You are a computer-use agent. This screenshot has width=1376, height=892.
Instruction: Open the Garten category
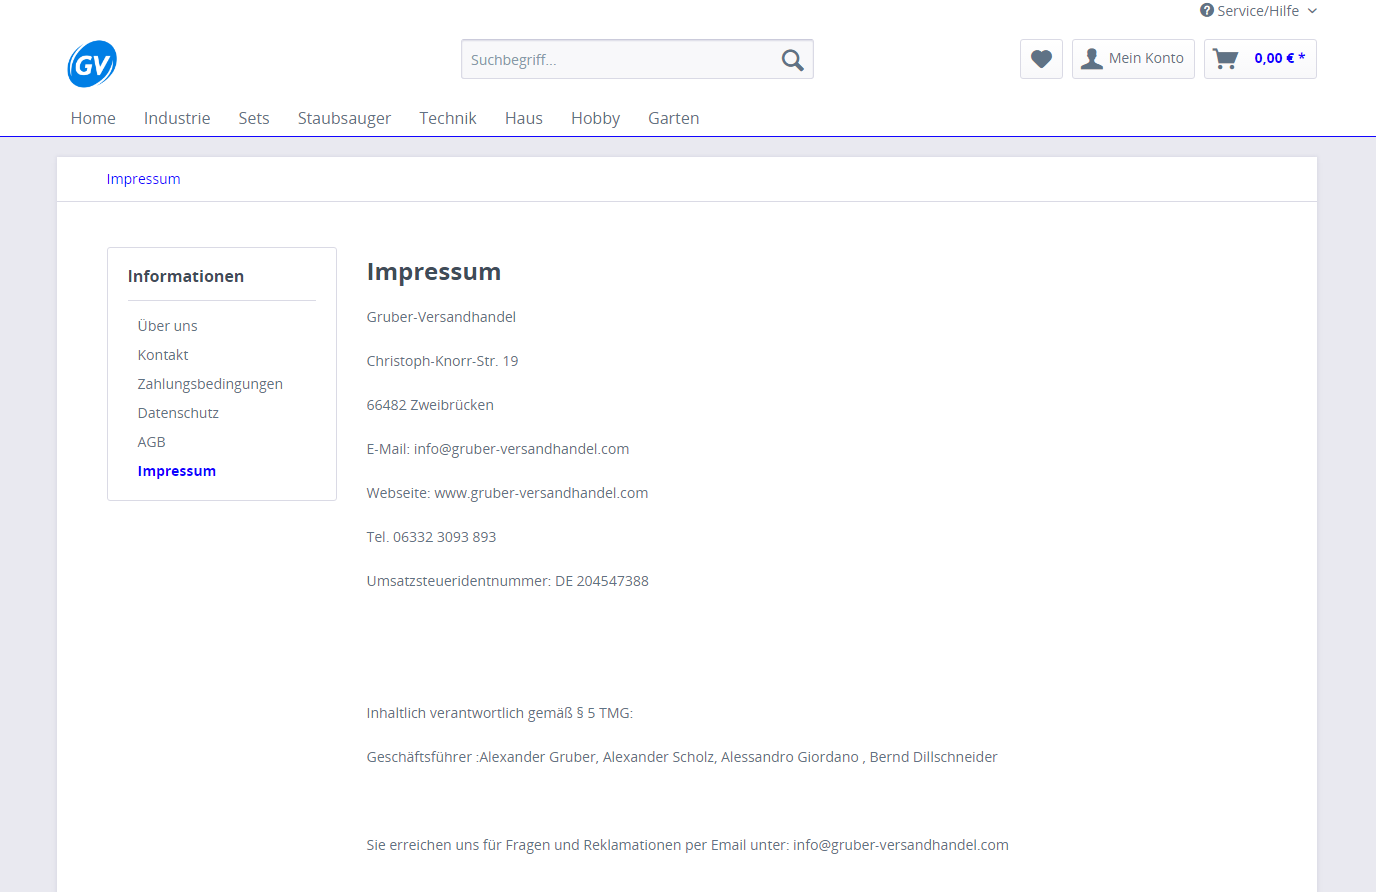[x=674, y=118]
